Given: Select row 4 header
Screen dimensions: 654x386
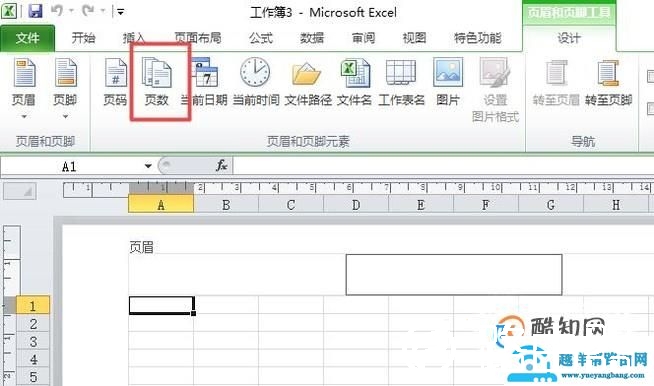Looking at the screenshot, I should [33, 359].
